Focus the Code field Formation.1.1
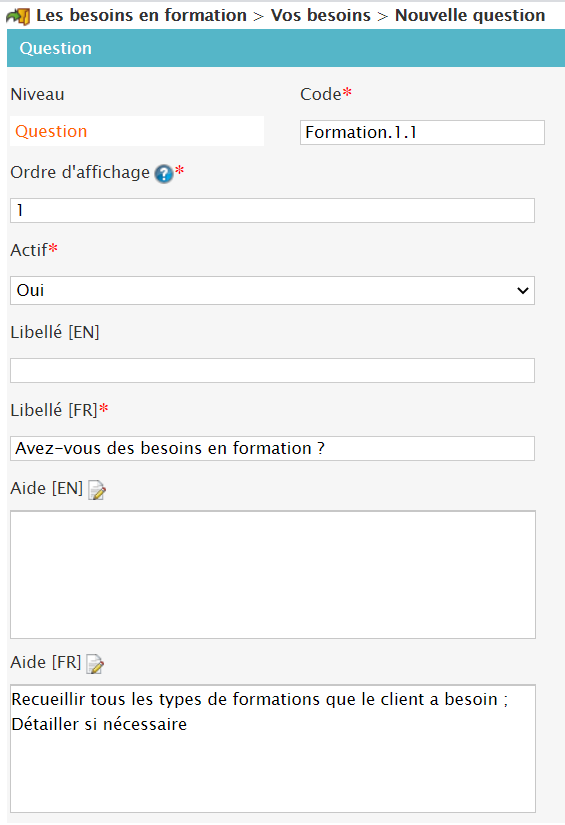Image resolution: width=565 pixels, height=825 pixels. (422, 133)
